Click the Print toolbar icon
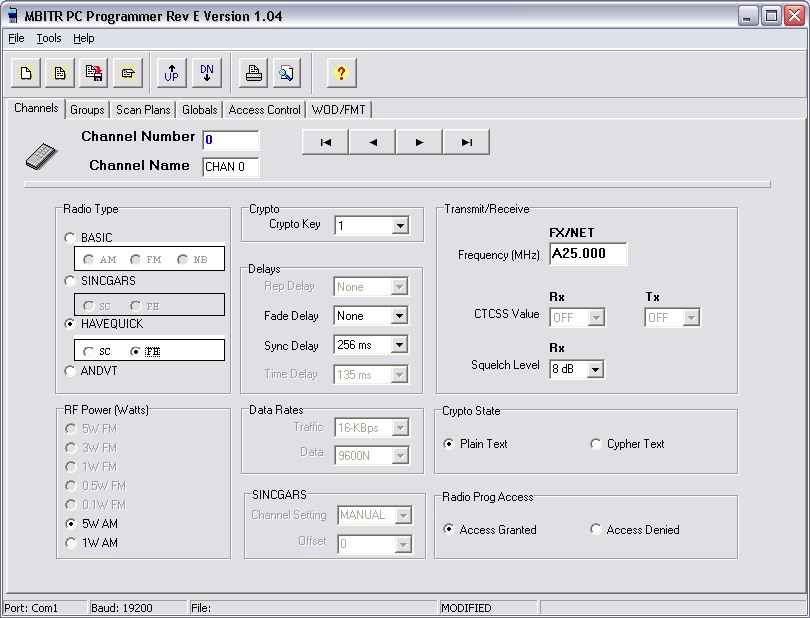 (x=254, y=73)
